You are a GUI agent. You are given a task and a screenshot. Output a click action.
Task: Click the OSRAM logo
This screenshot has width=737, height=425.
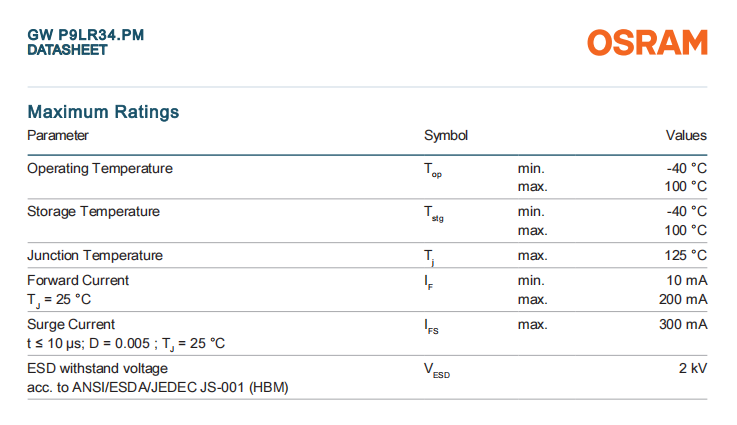point(647,43)
